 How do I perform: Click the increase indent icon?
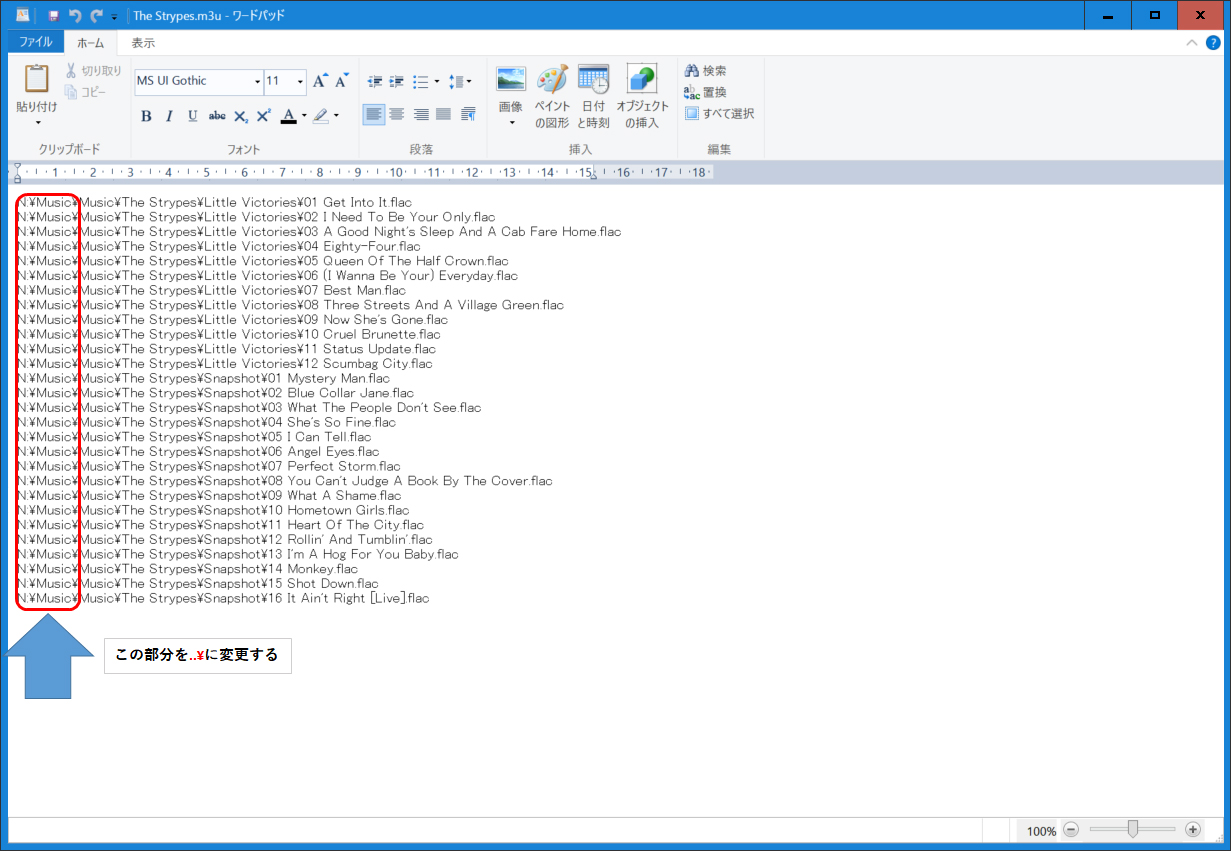click(x=397, y=81)
